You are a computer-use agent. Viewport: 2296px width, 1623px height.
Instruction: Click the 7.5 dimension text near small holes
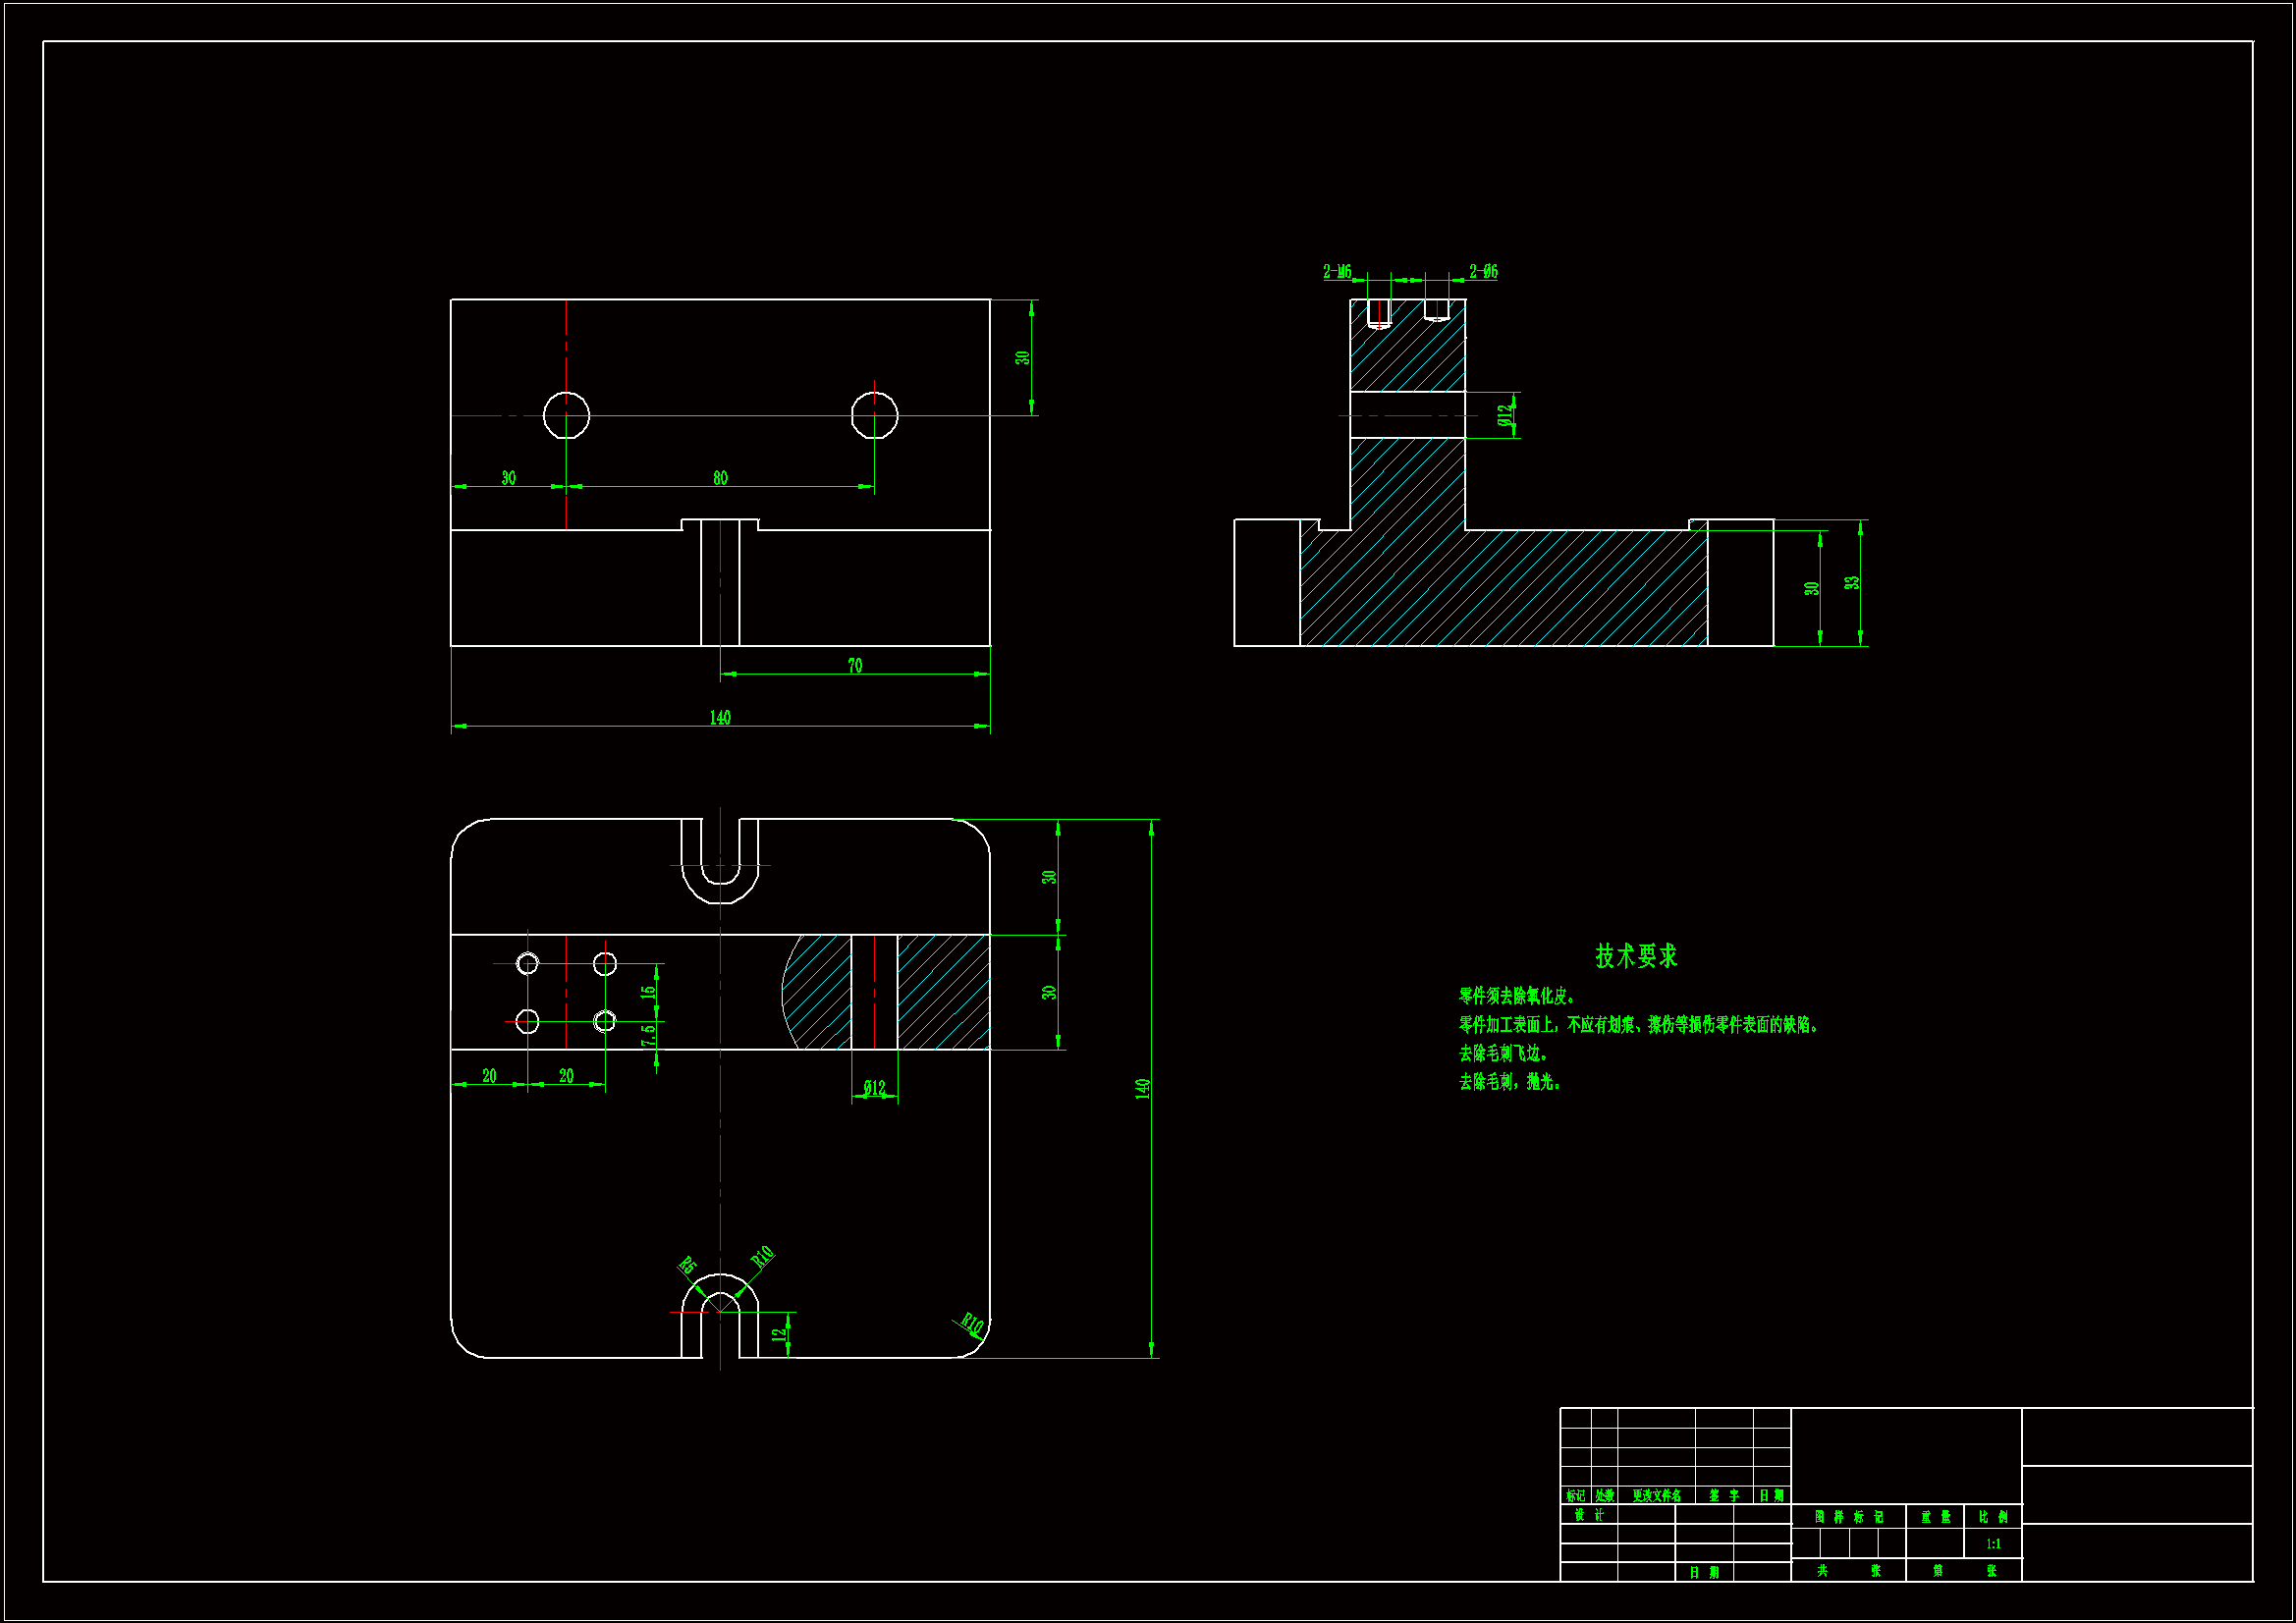point(648,1034)
